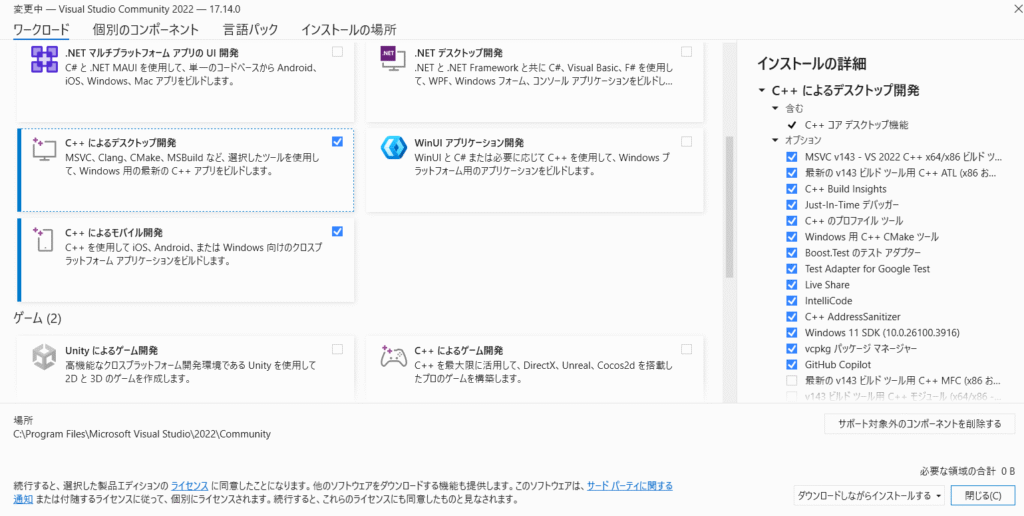1024x516 pixels.
Task: Check the .NET デスクトップ開発 workload checkbox
Action: (686, 52)
